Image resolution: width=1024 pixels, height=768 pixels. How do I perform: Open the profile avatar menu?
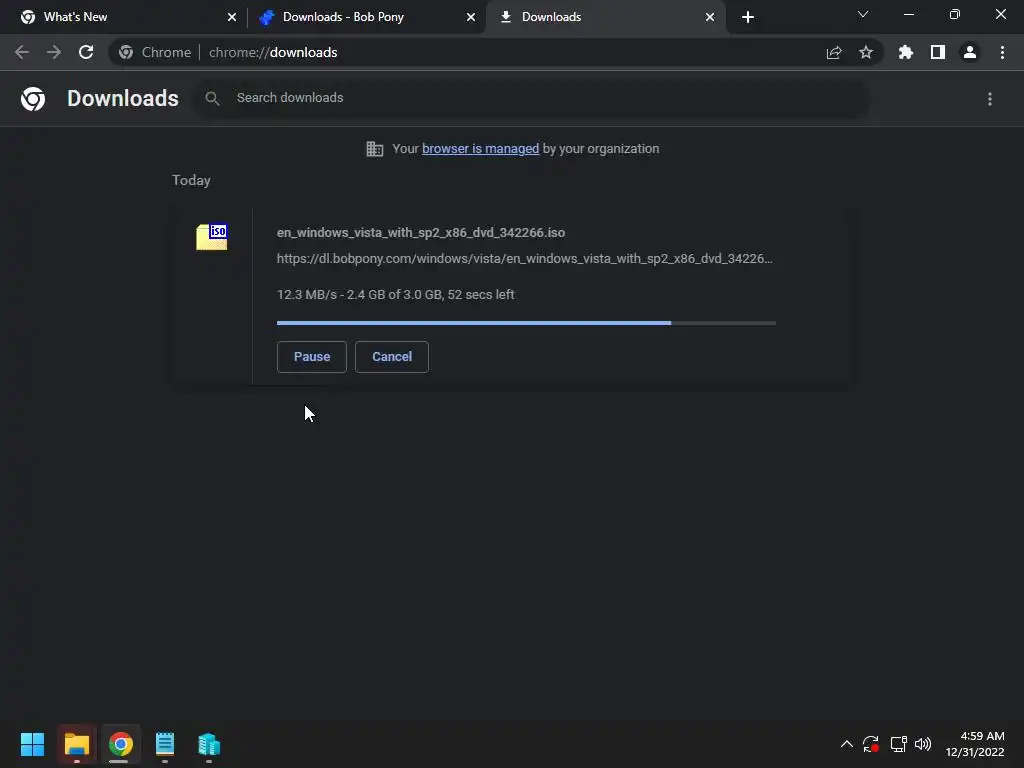point(970,52)
